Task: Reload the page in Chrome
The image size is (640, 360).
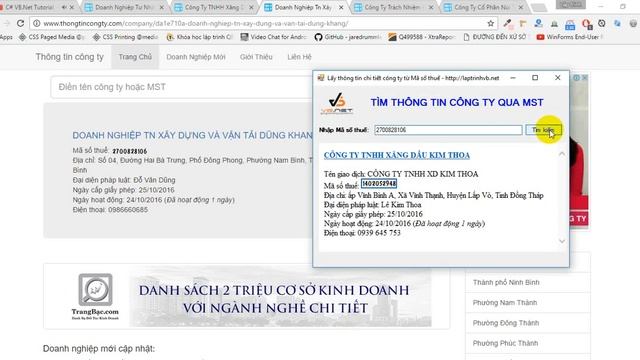Action: pos(20,24)
